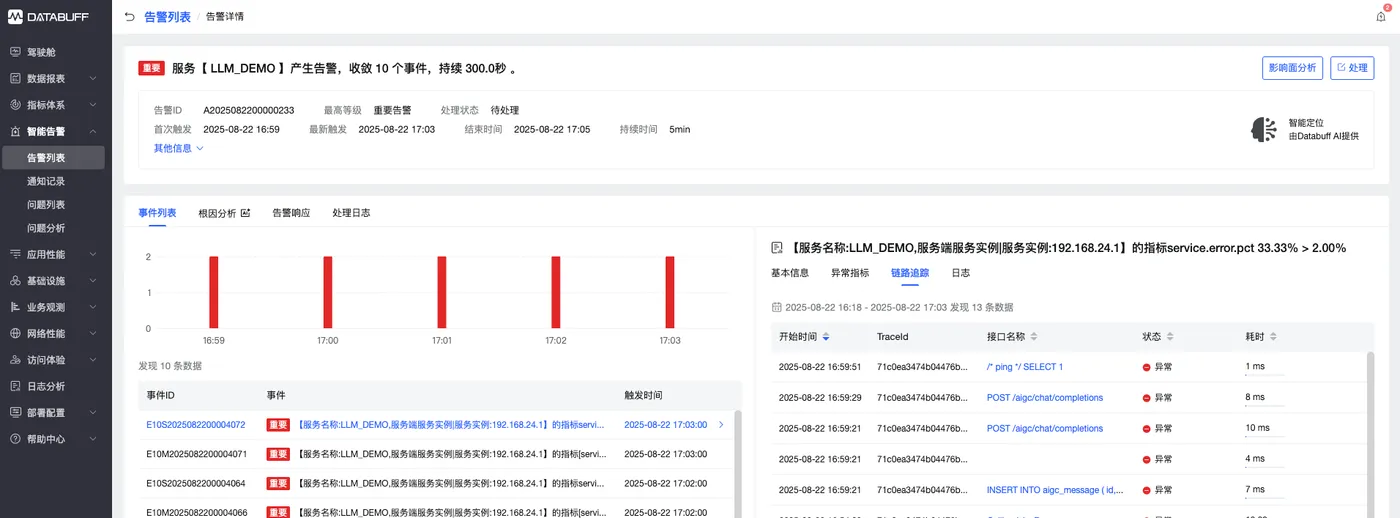Click 影响面分析 button
The height and width of the screenshot is (518, 1400).
(x=1292, y=68)
